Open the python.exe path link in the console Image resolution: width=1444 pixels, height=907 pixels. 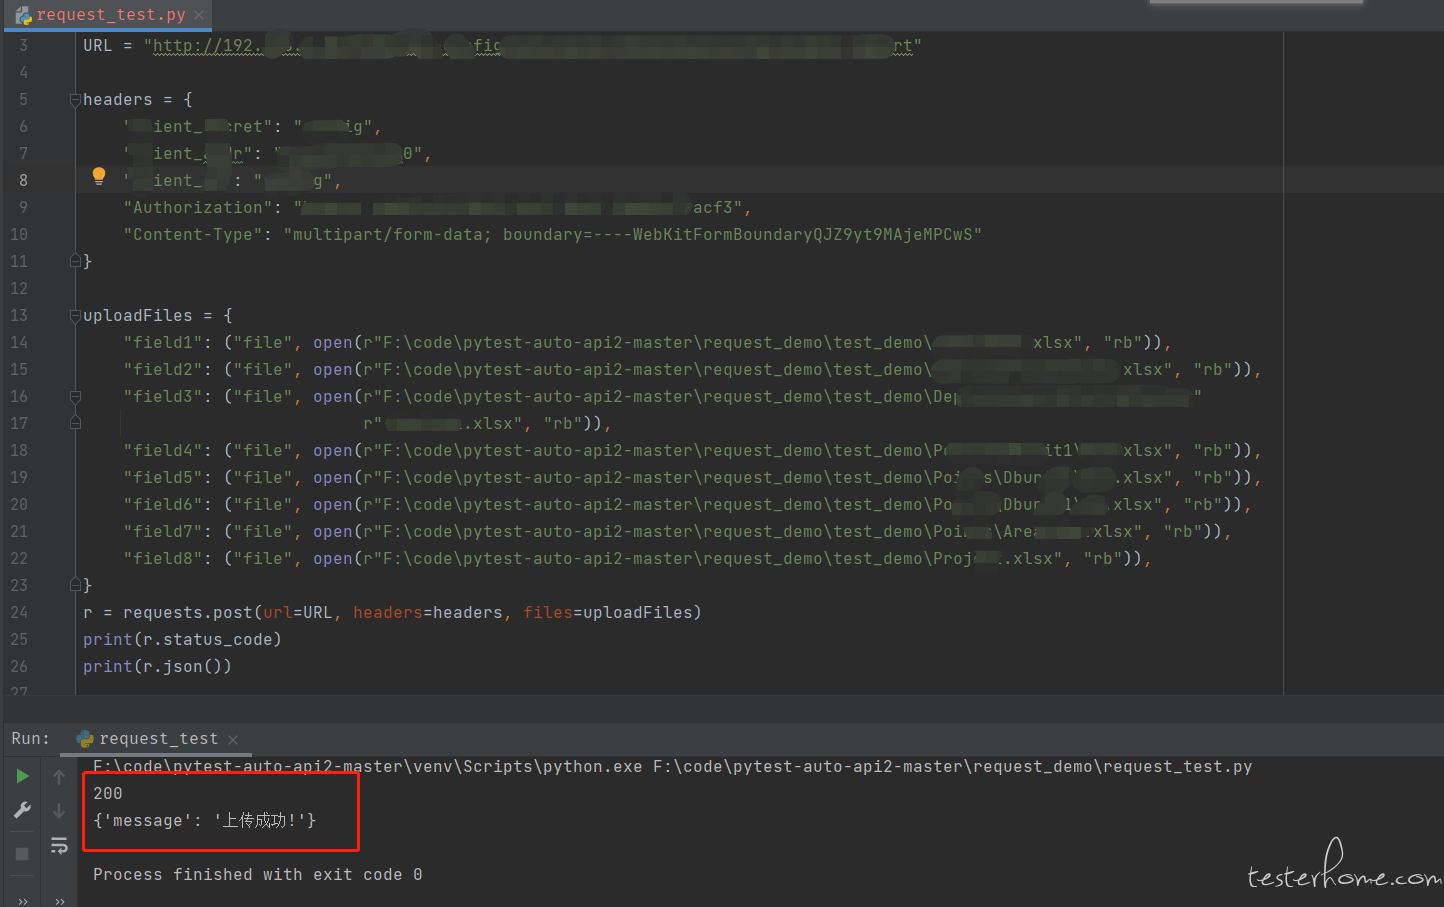click(368, 767)
